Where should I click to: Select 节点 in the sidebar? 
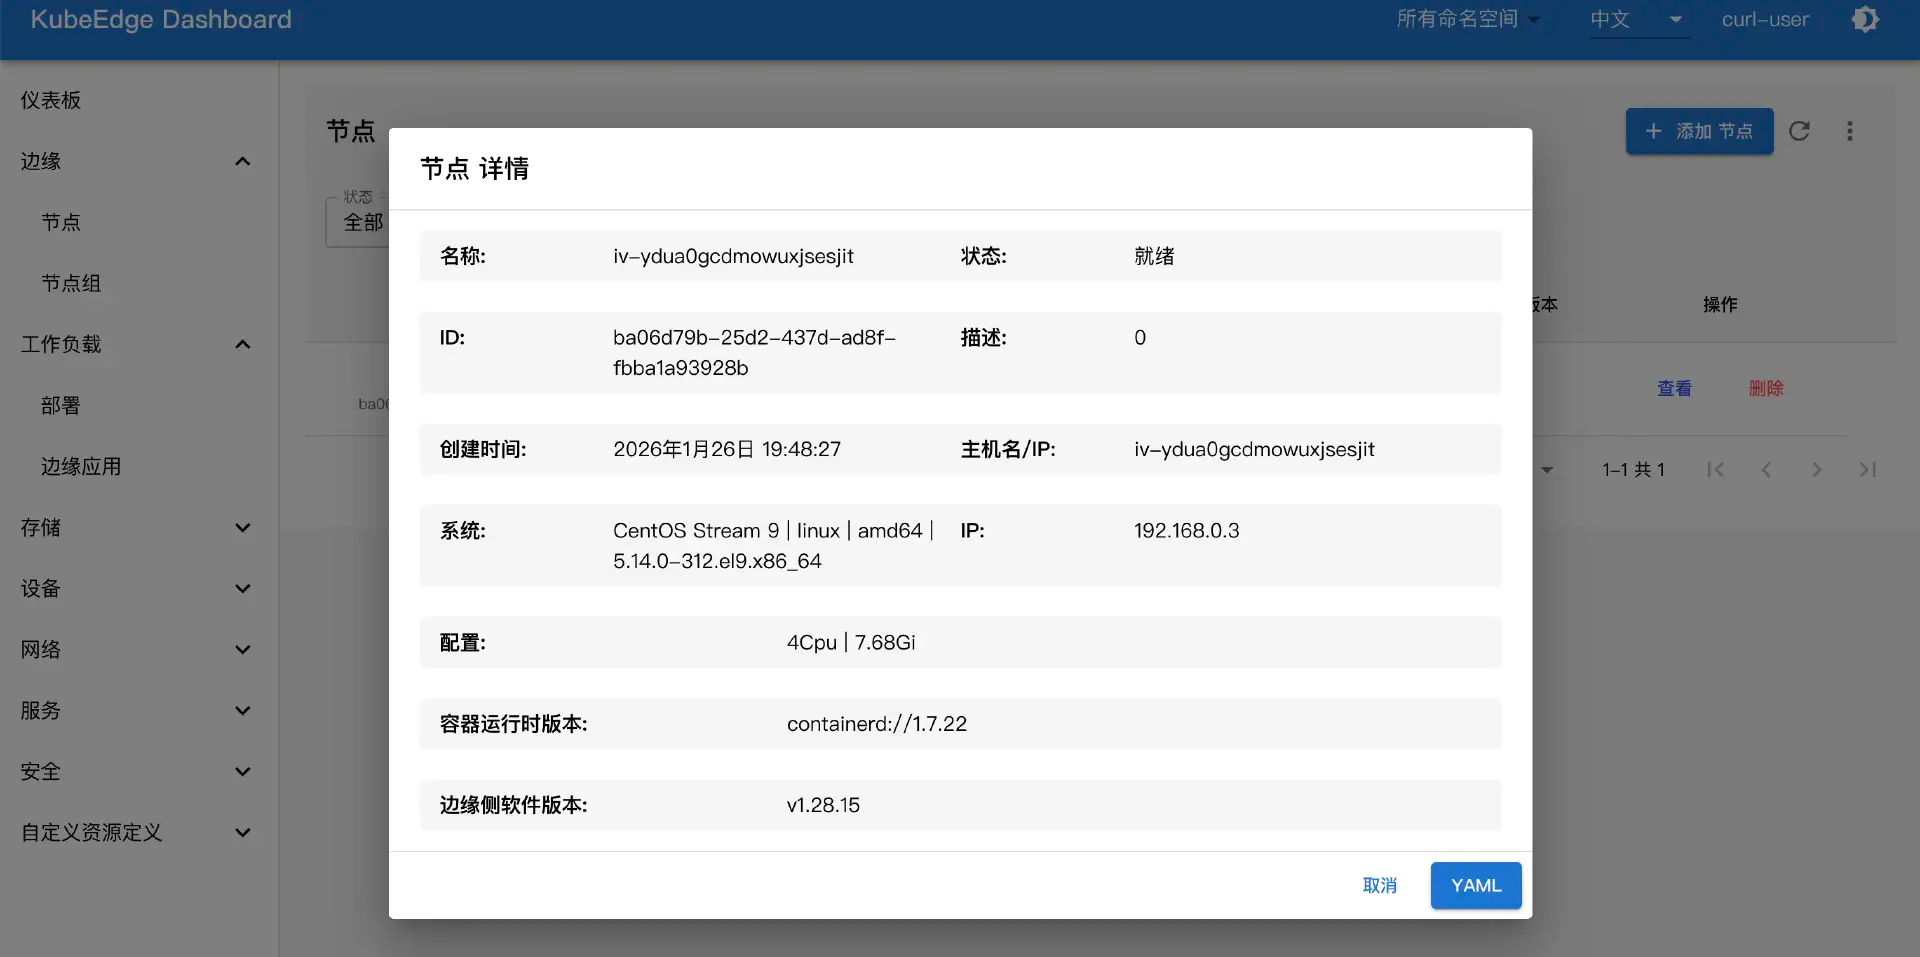[61, 222]
